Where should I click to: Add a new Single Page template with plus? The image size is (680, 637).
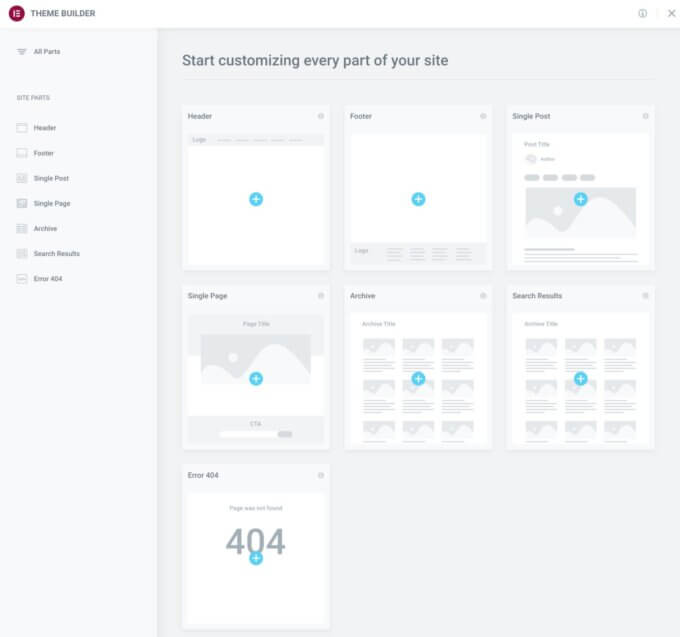(x=256, y=379)
